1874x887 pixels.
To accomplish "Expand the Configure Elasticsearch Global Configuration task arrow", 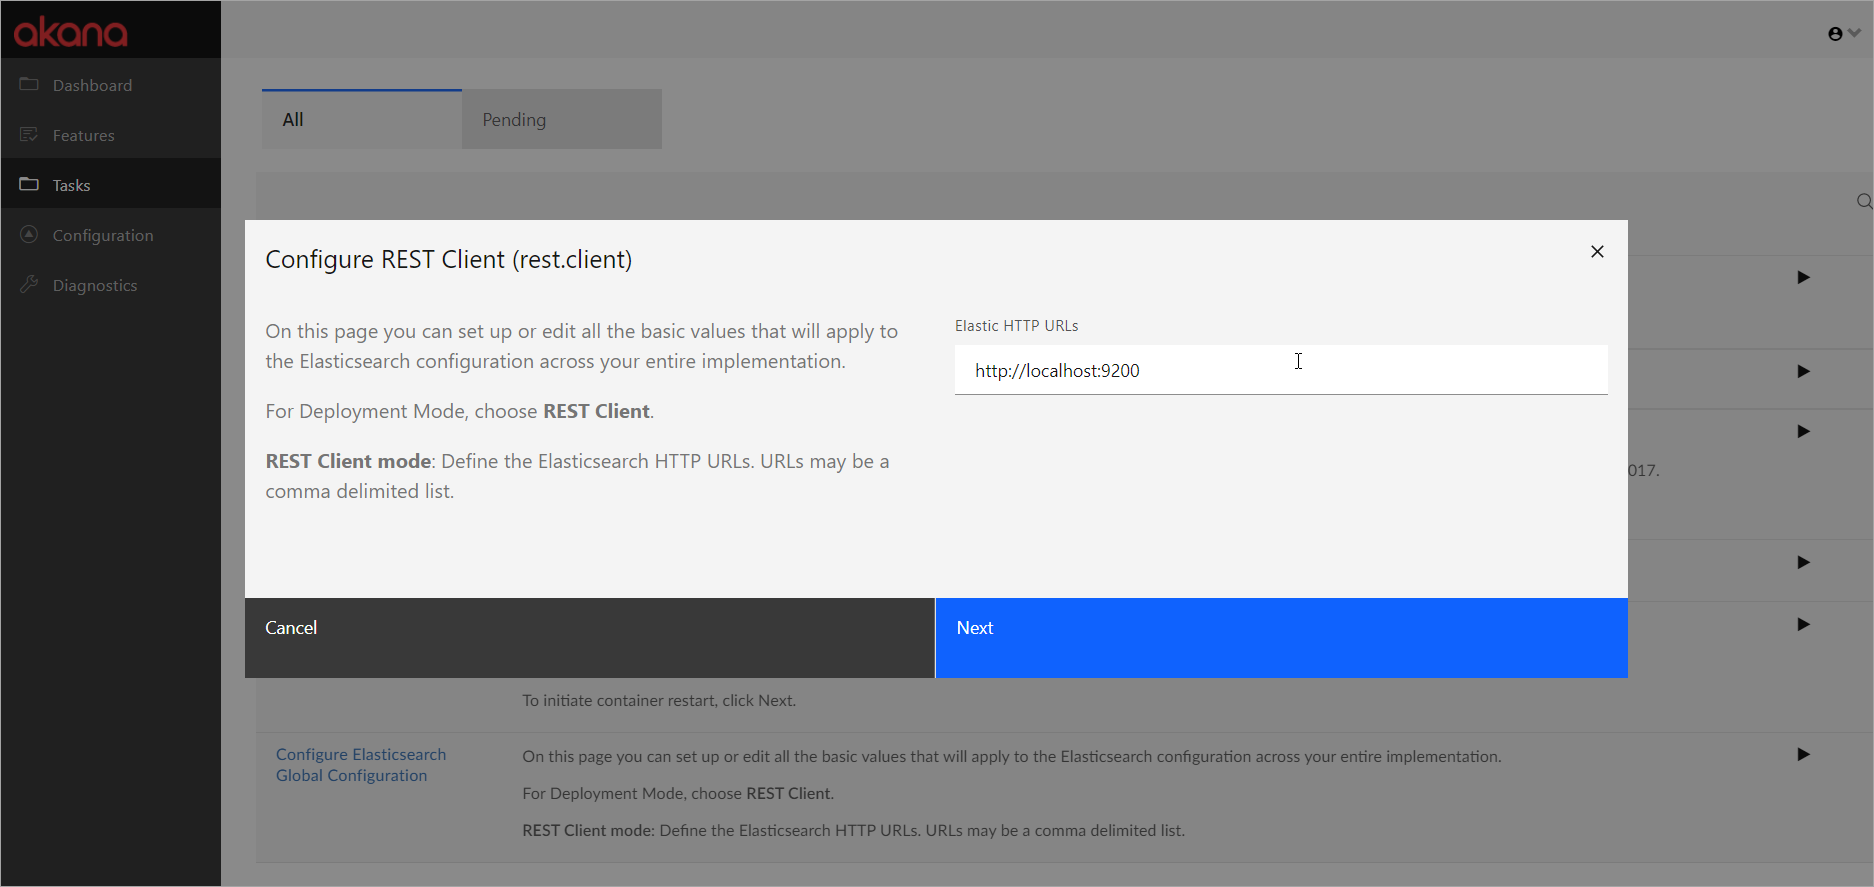I will click(1803, 755).
